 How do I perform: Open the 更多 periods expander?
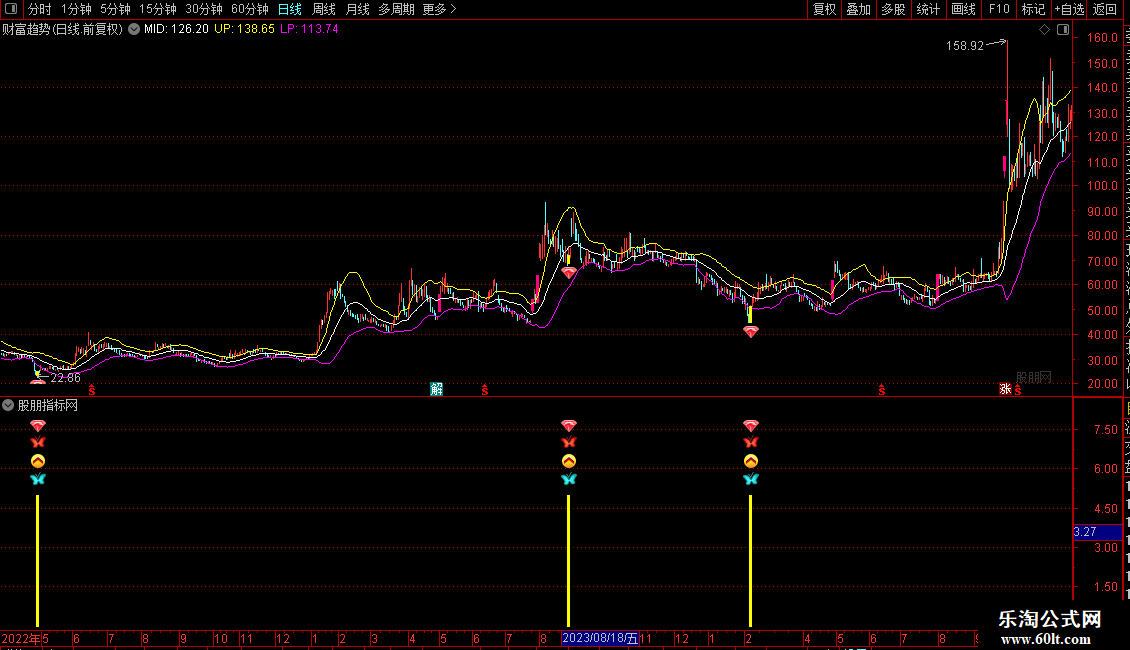[x=439, y=9]
